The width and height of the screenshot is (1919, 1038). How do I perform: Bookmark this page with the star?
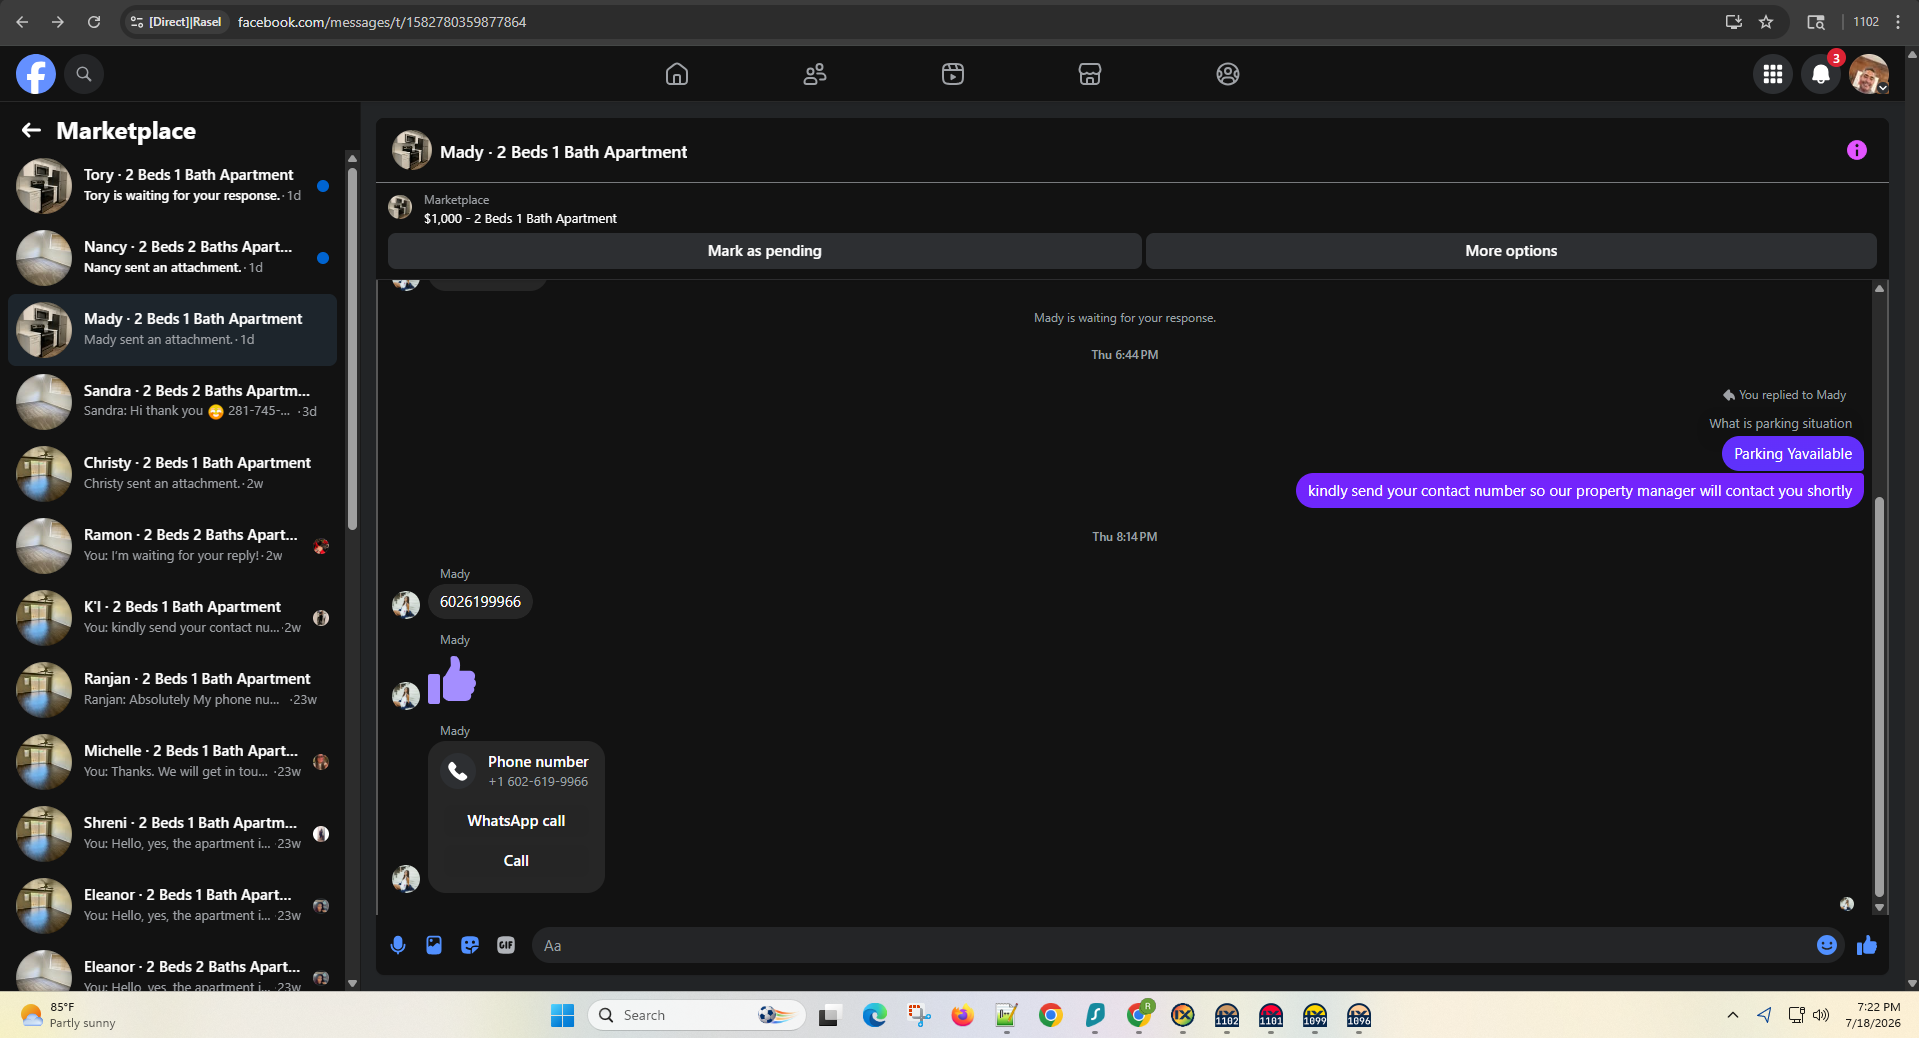click(1767, 22)
